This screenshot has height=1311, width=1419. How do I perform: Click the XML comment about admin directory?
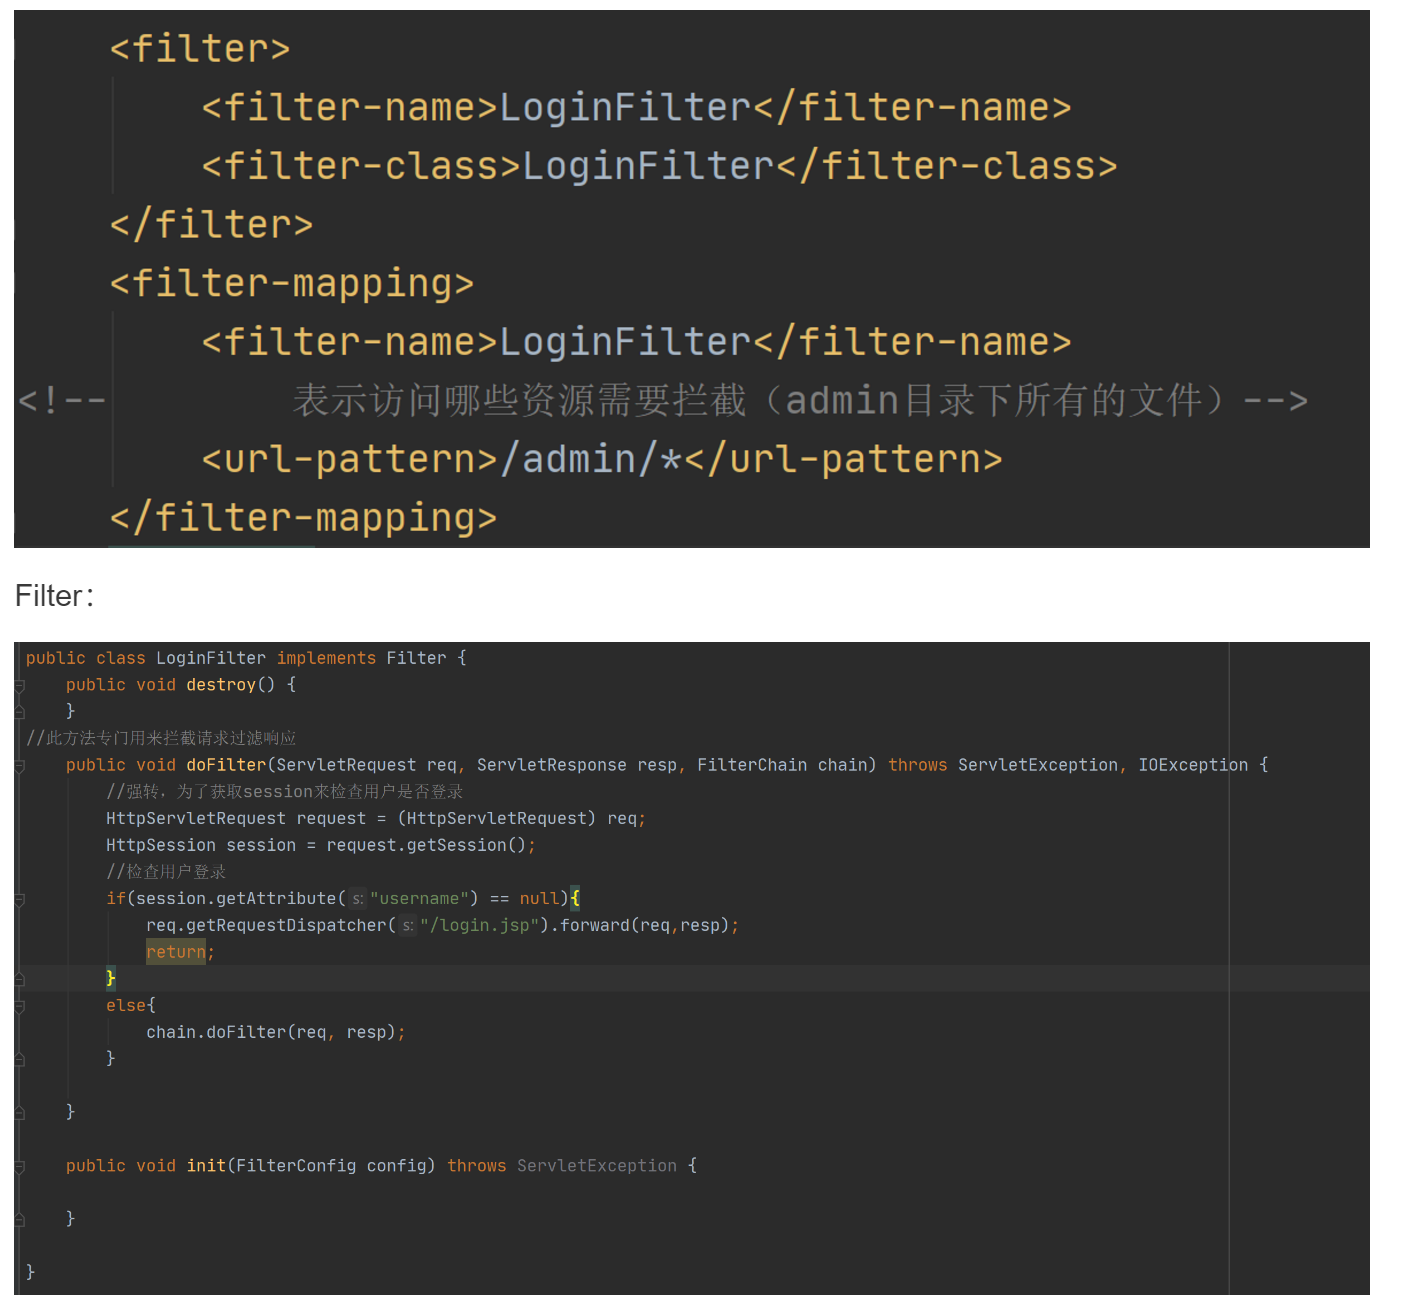[758, 401]
